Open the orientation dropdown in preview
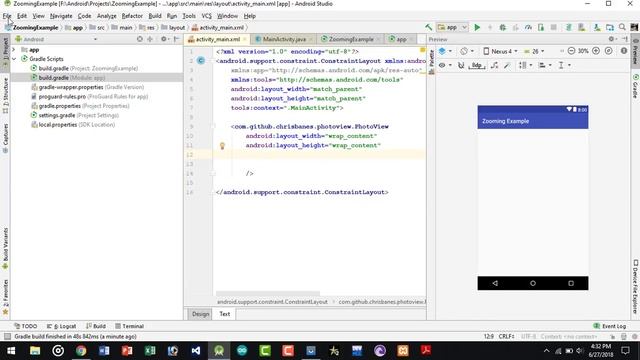This screenshot has height=360, width=640. point(467,51)
